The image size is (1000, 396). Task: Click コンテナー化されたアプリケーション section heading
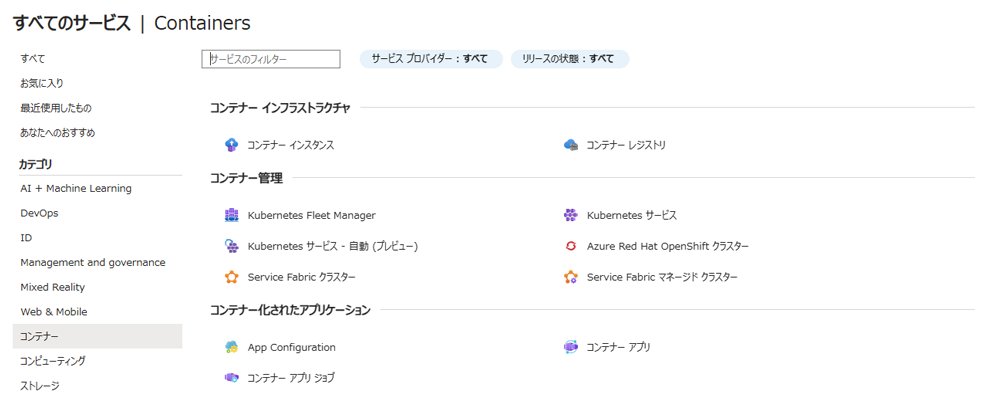[290, 311]
